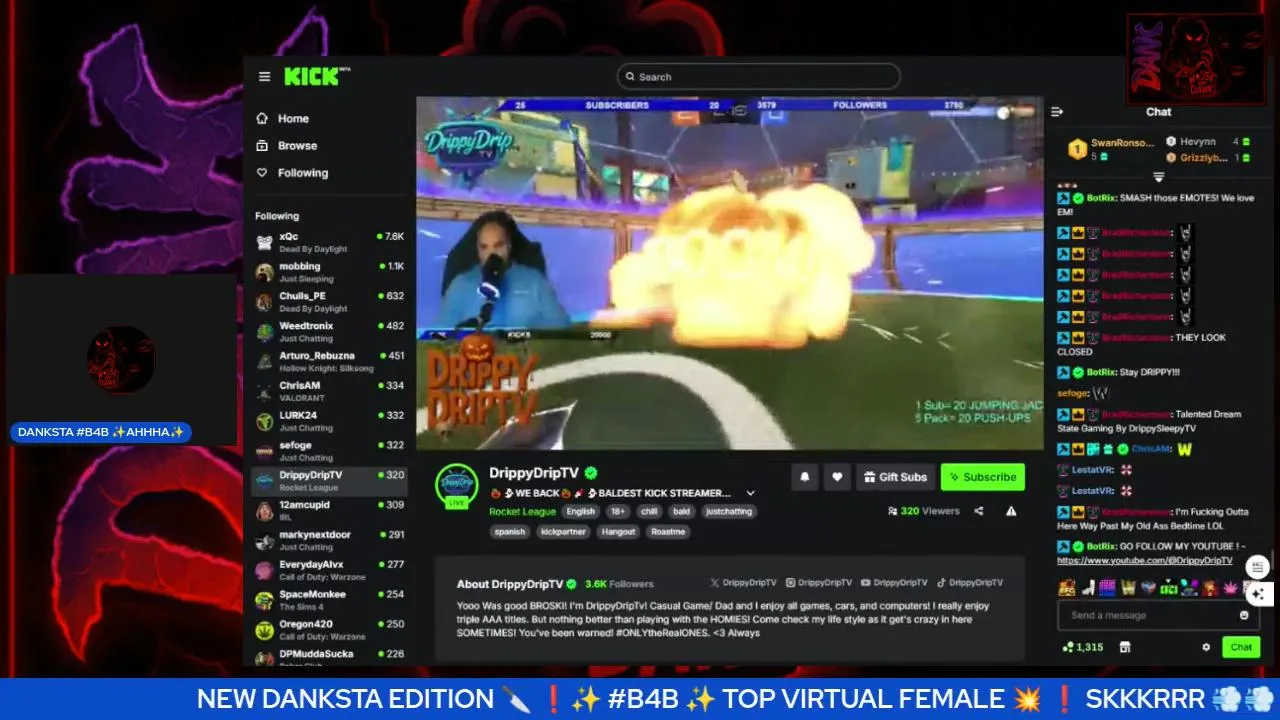
Task: Open chat settings gear
Action: point(1206,647)
